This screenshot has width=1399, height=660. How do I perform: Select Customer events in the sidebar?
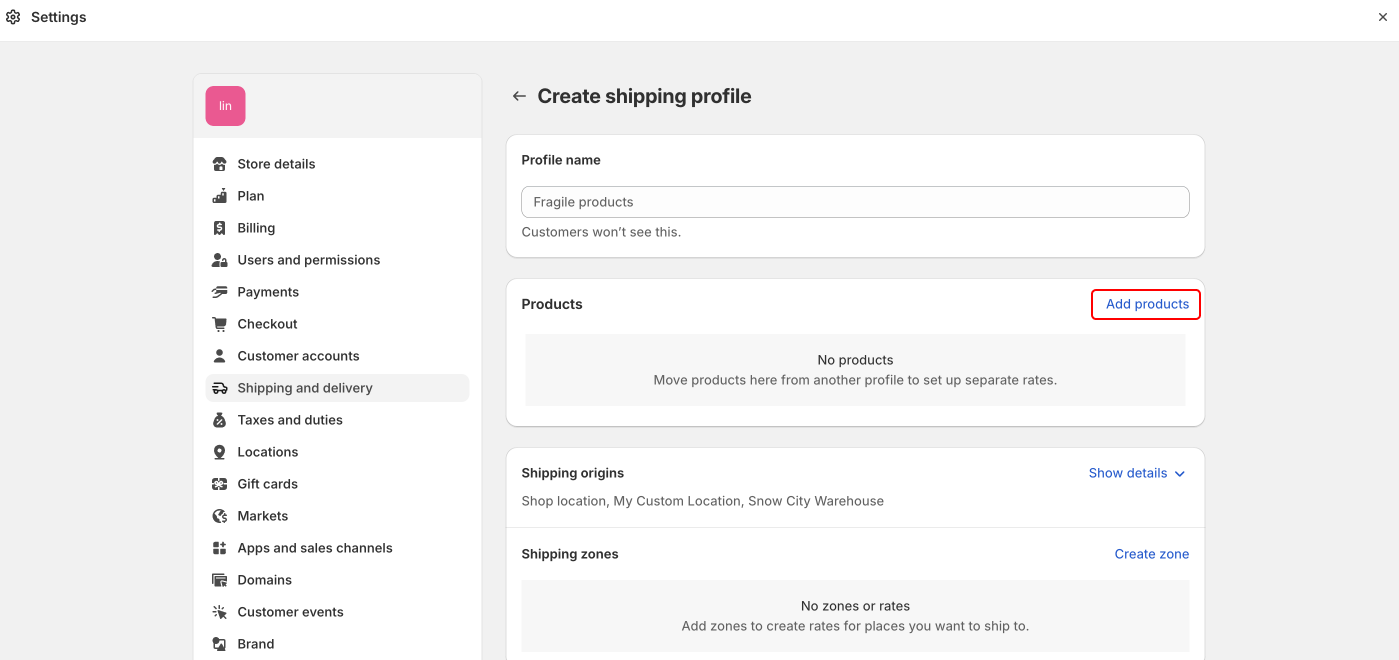(x=337, y=612)
